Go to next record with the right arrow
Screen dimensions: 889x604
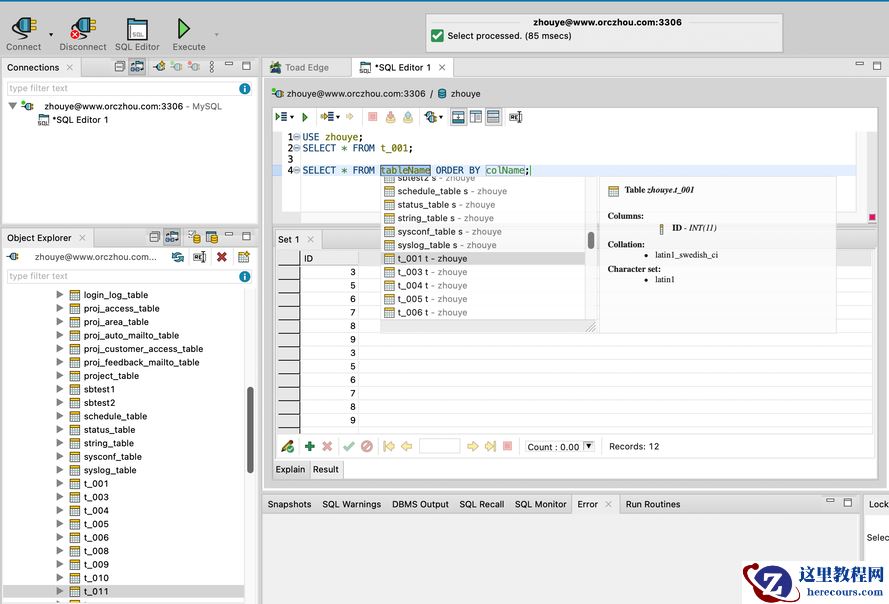coord(473,446)
